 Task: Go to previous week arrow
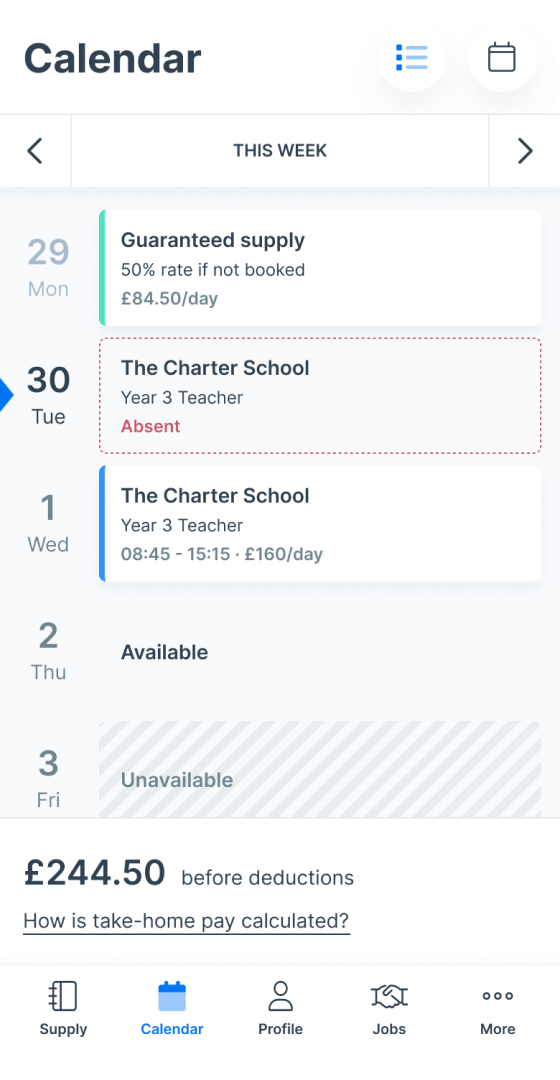pos(35,151)
